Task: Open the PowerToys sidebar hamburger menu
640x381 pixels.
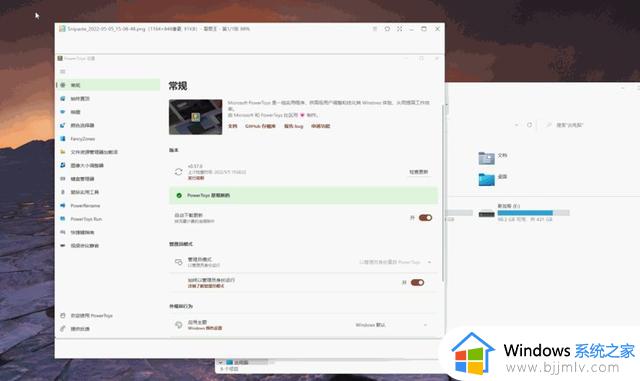Action: (x=62, y=71)
